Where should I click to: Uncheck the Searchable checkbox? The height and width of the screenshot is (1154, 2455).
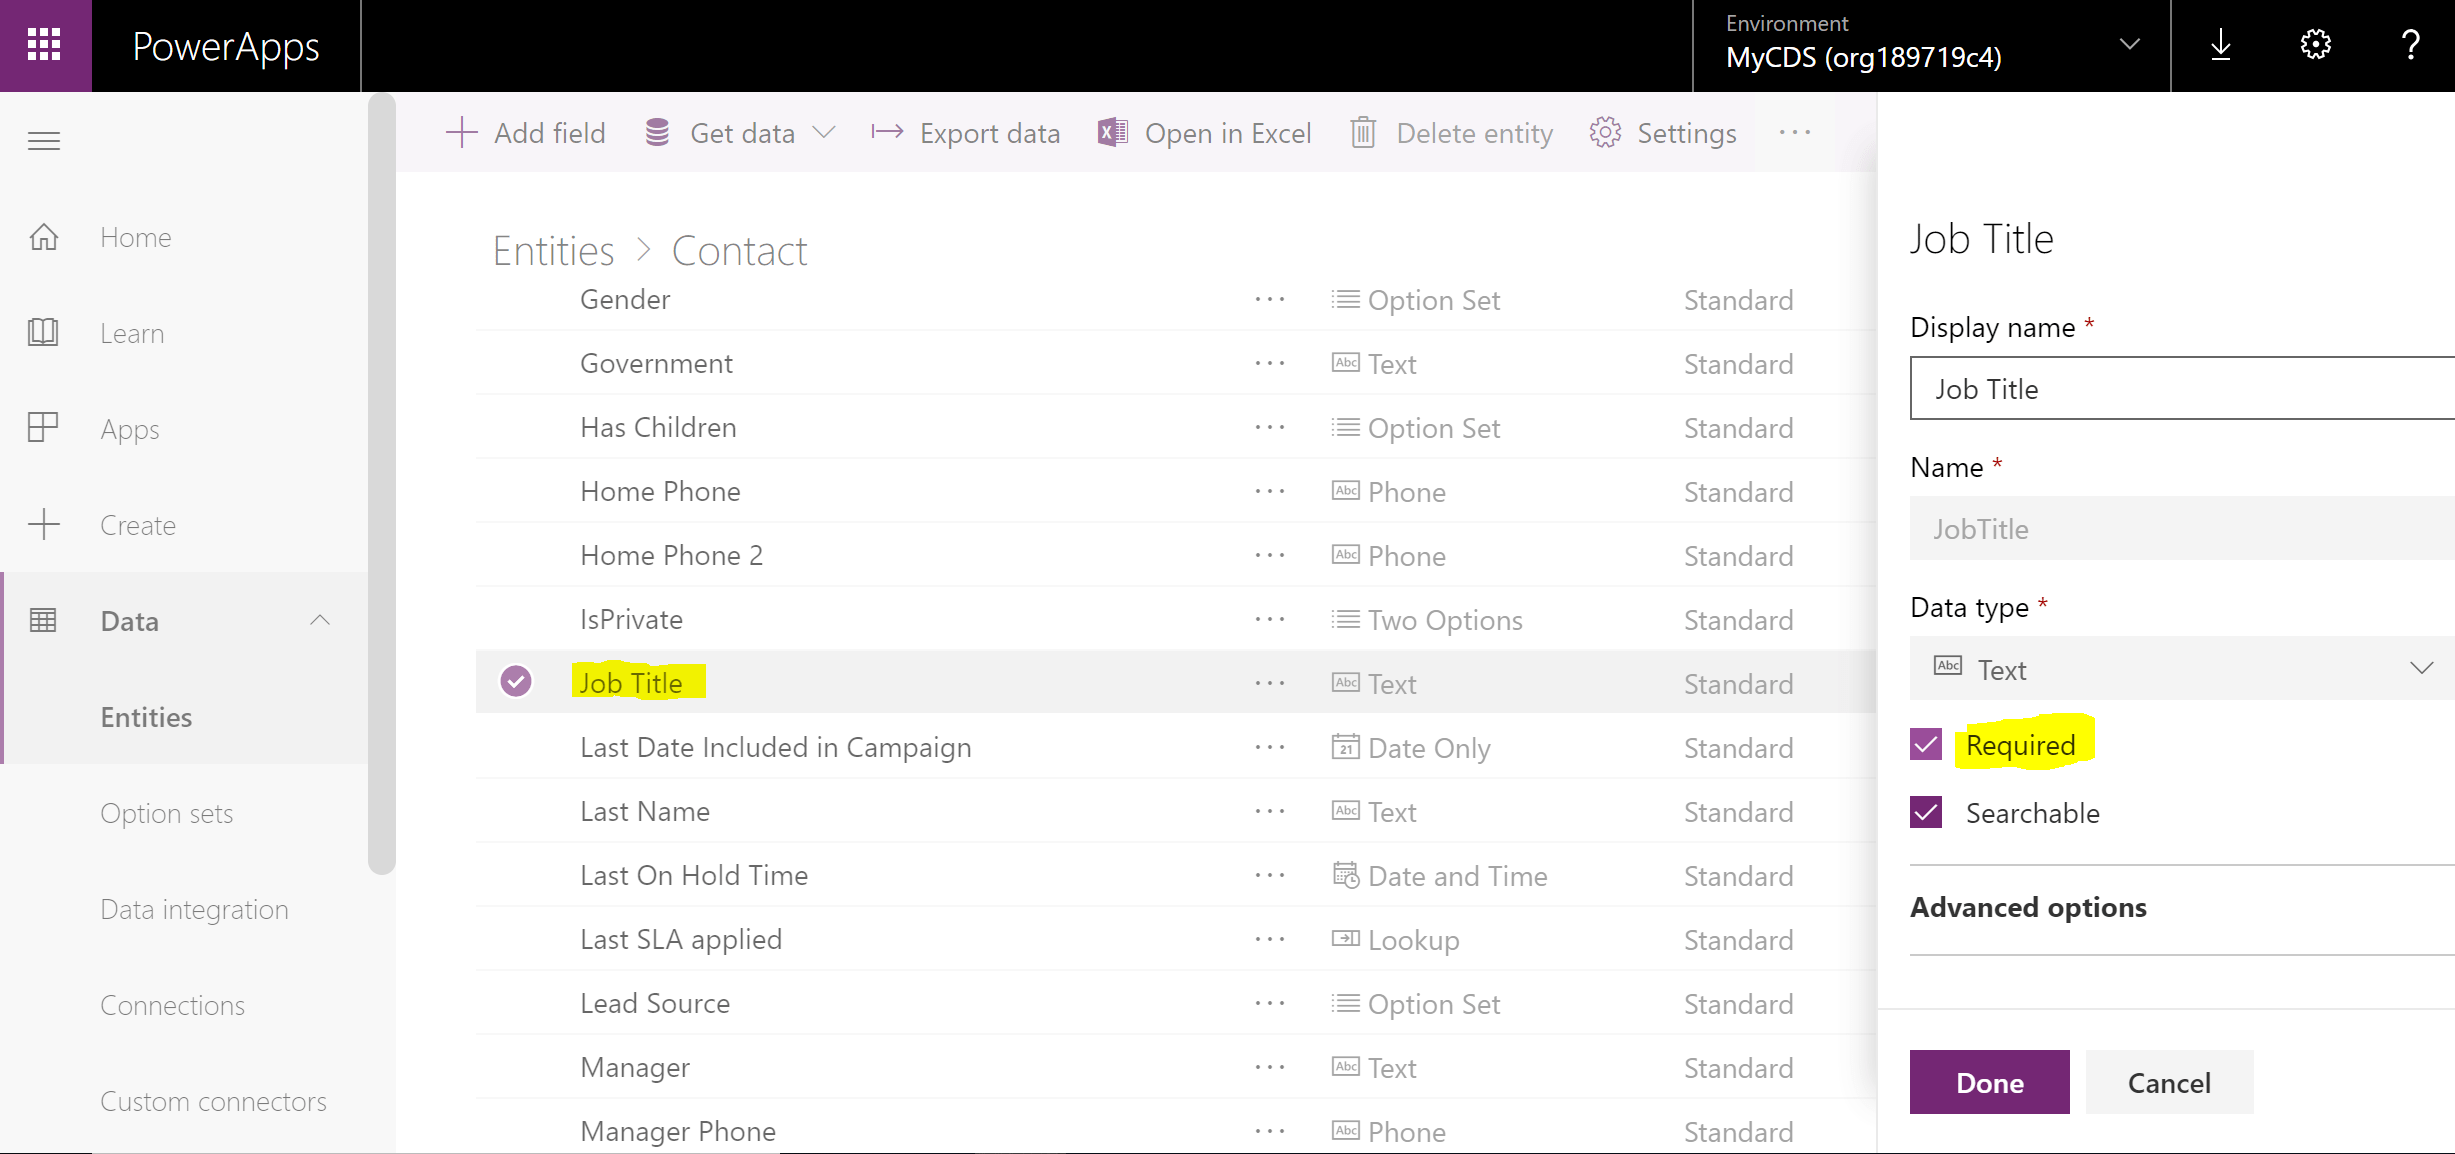(1926, 813)
